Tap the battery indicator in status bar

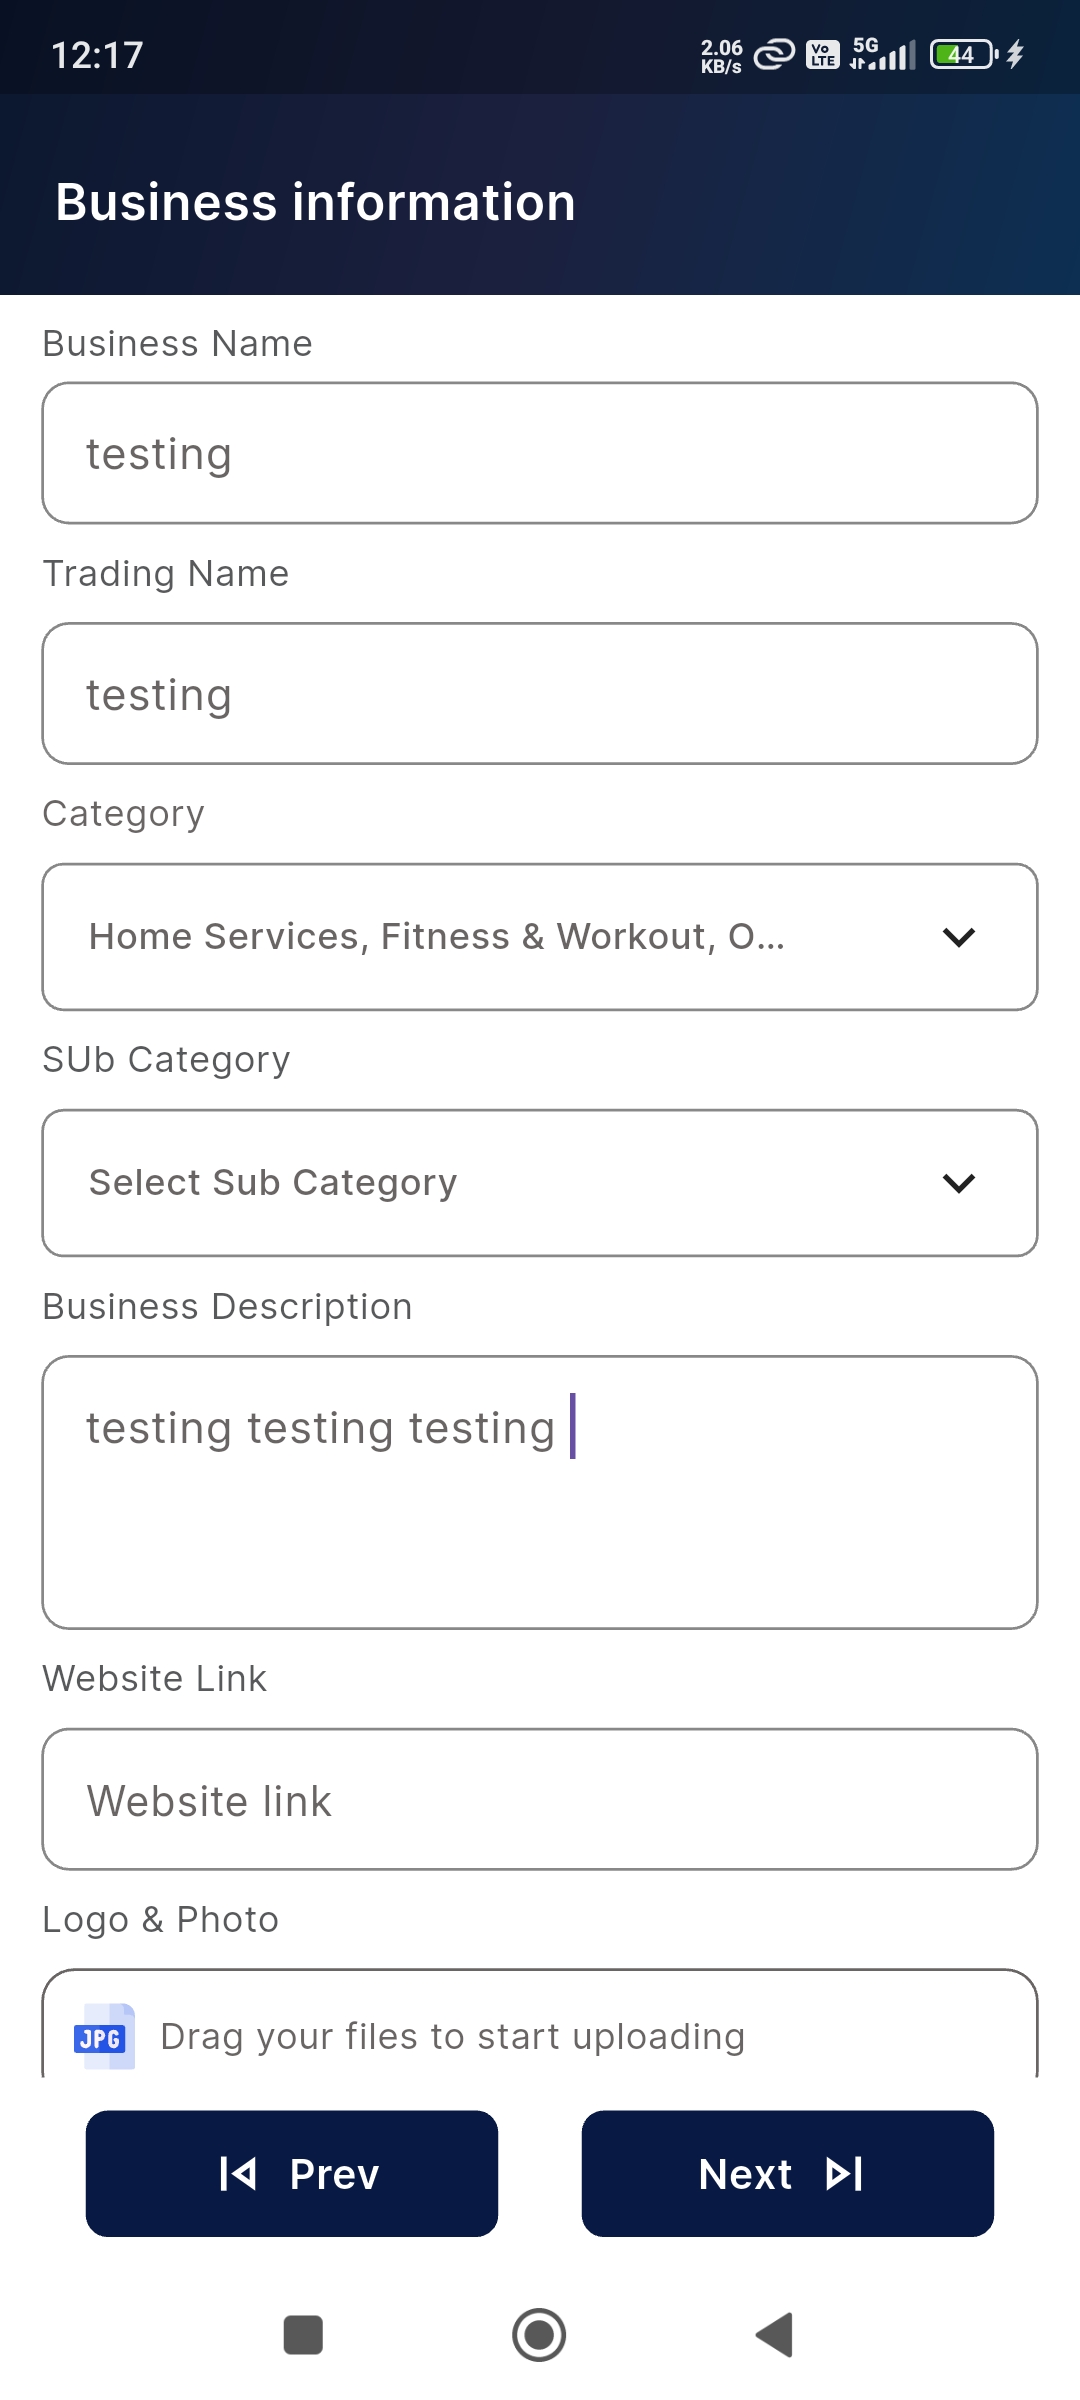click(963, 54)
